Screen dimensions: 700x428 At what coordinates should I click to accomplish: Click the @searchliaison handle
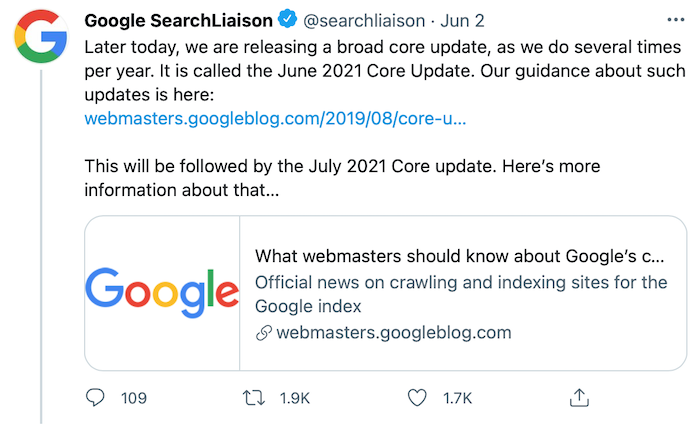[364, 21]
